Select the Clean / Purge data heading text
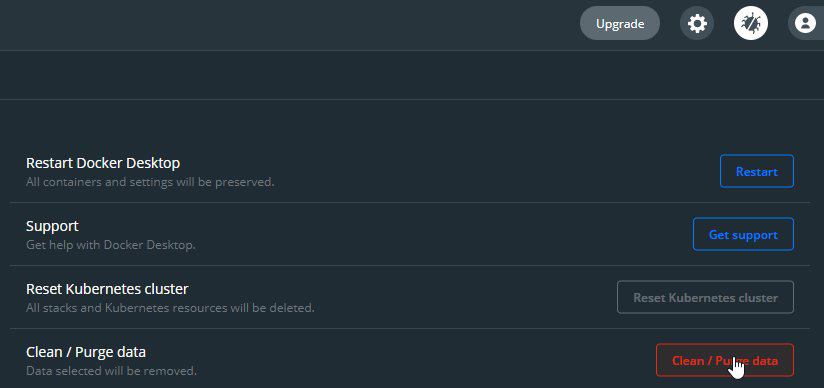The image size is (824, 388). pos(86,352)
